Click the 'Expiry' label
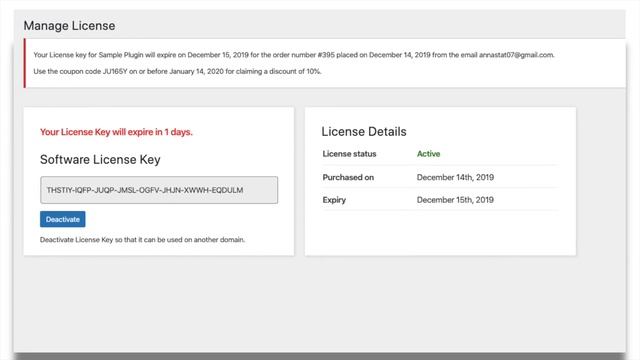Screen dimensions: 640x360 pyautogui.click(x=334, y=200)
